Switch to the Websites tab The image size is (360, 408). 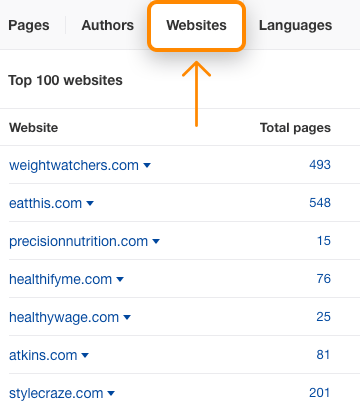[196, 25]
